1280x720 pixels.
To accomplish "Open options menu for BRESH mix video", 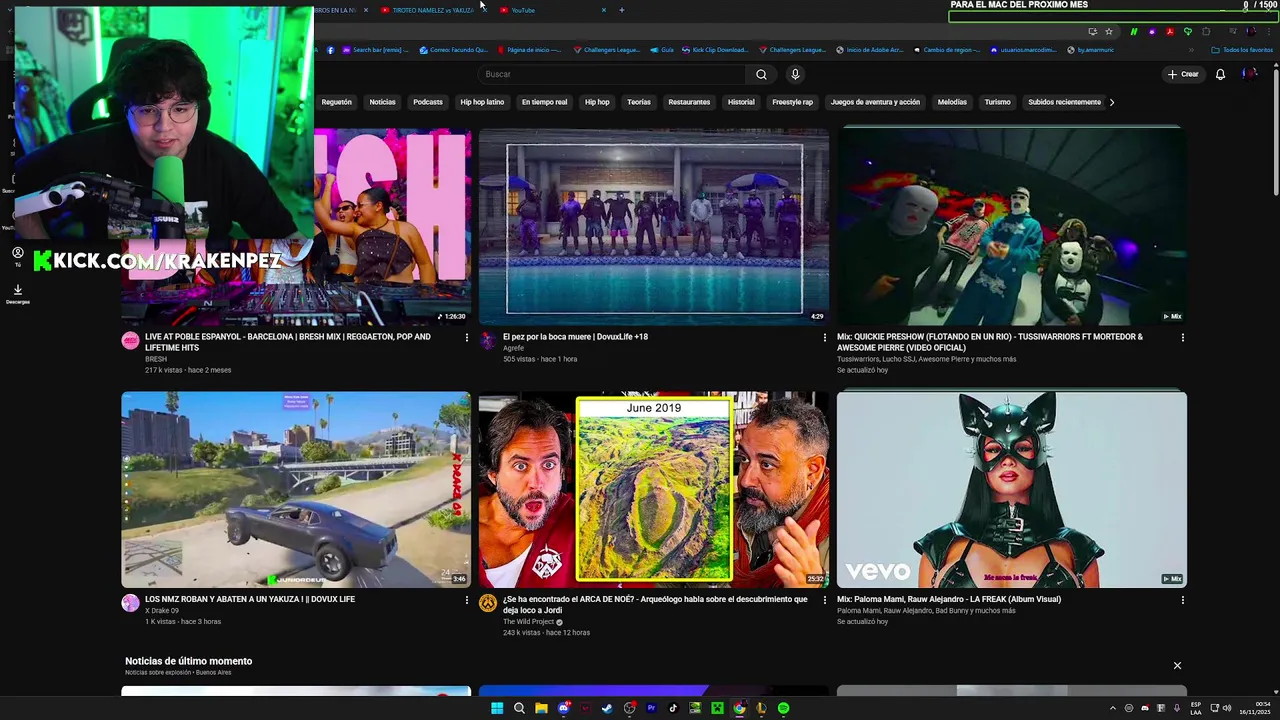I will coord(466,338).
